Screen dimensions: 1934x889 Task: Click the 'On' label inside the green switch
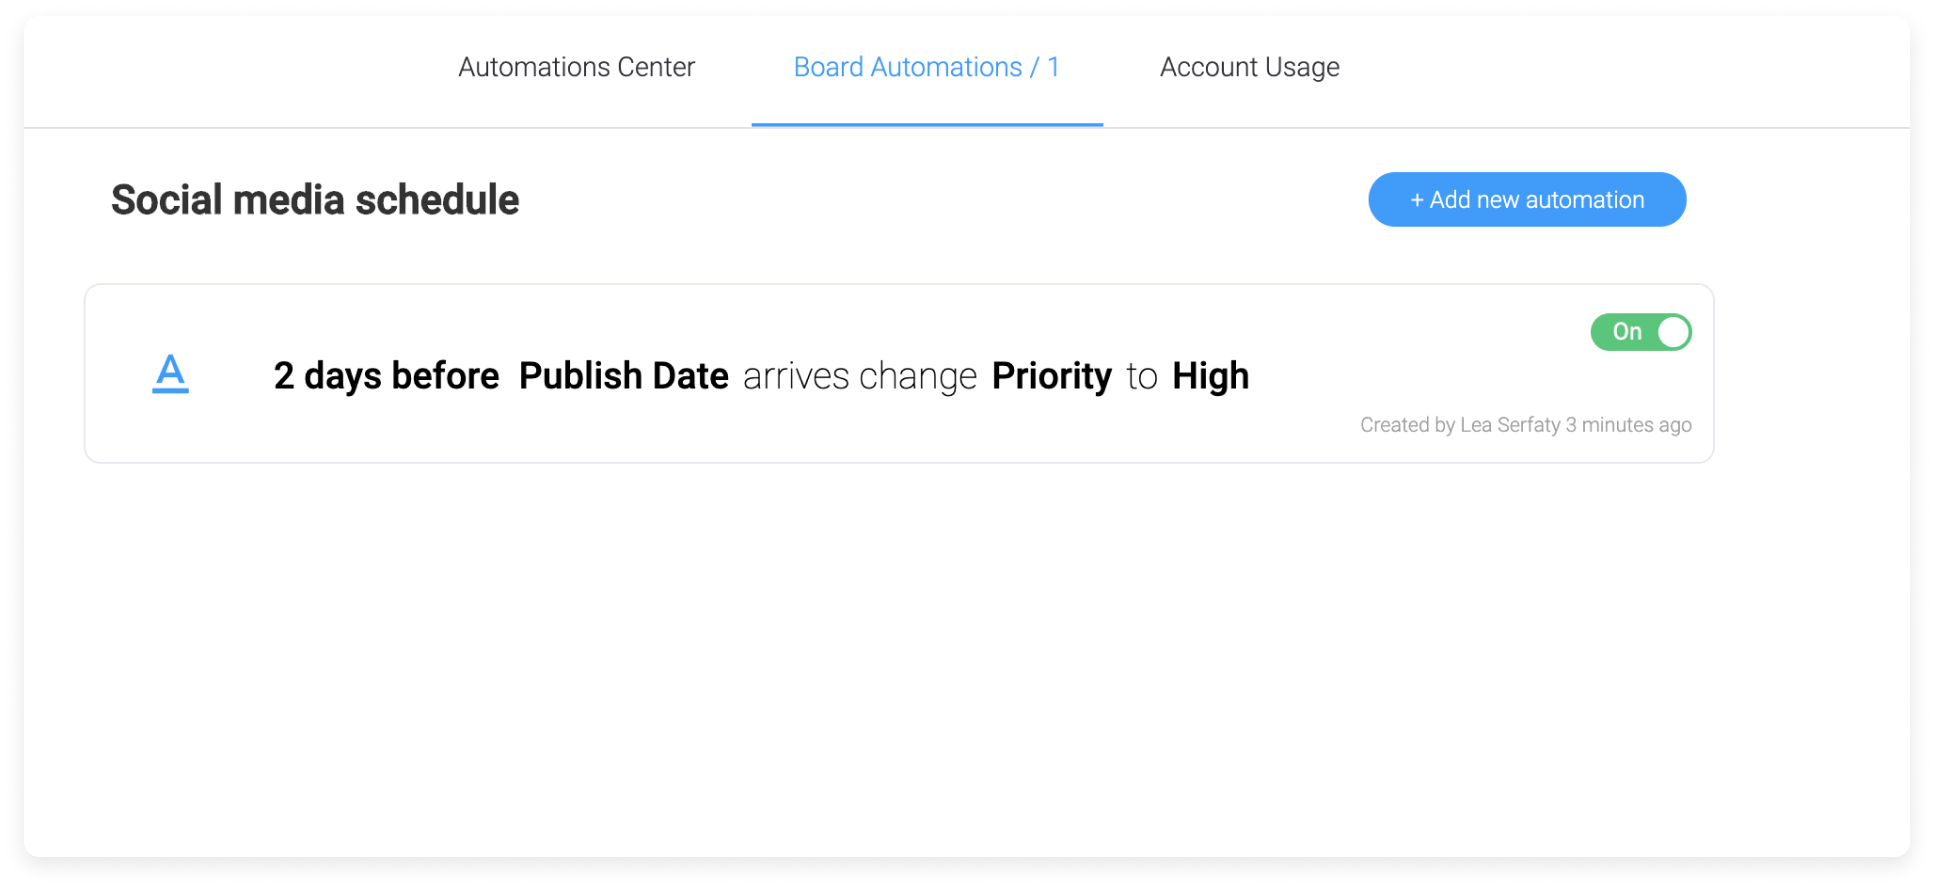click(1626, 332)
